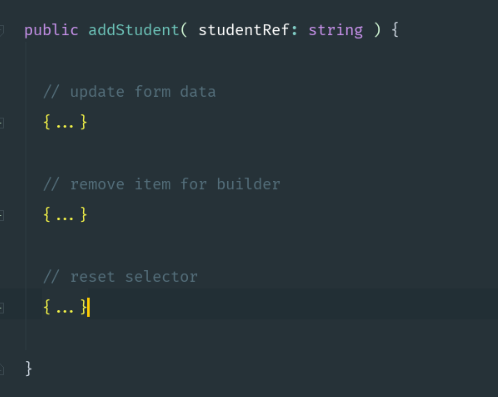Click gutter fold icon on second collapsed block
This screenshot has width=498, height=397.
2,215
